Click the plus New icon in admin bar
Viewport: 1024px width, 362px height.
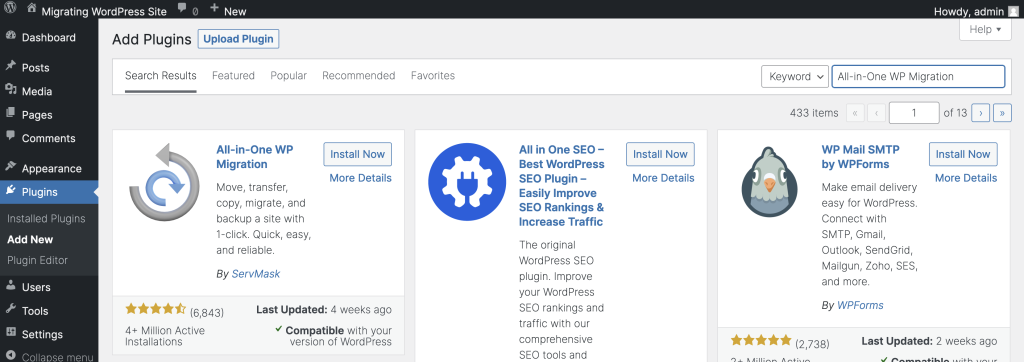[x=215, y=8]
